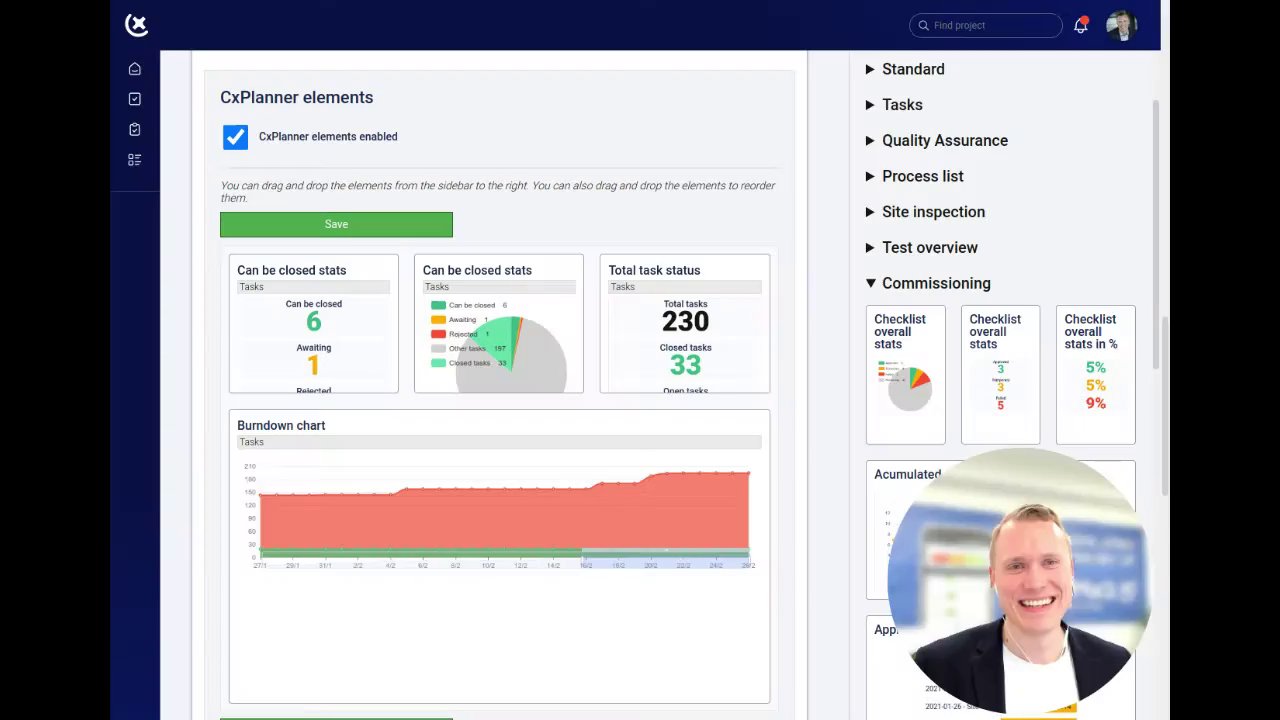Expand the Tasks section
Viewport: 1280px width, 720px height.
pyautogui.click(x=894, y=105)
